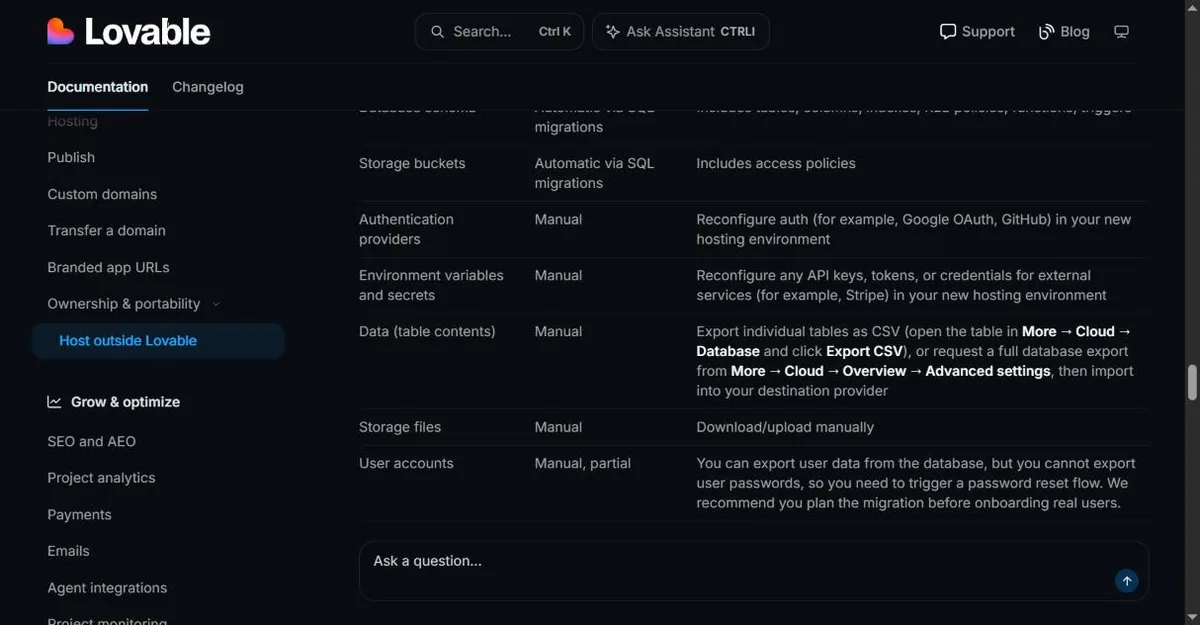The width and height of the screenshot is (1200, 625).
Task: Open Emails page in sidebar
Action: [69, 551]
